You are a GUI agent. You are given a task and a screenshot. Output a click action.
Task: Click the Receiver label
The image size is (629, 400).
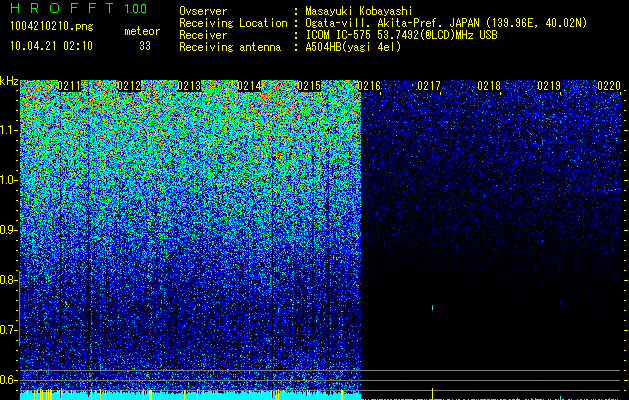click(203, 35)
